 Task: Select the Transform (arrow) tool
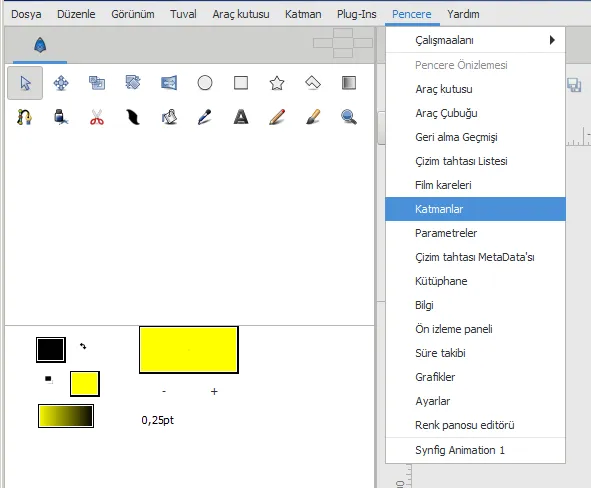pos(25,83)
